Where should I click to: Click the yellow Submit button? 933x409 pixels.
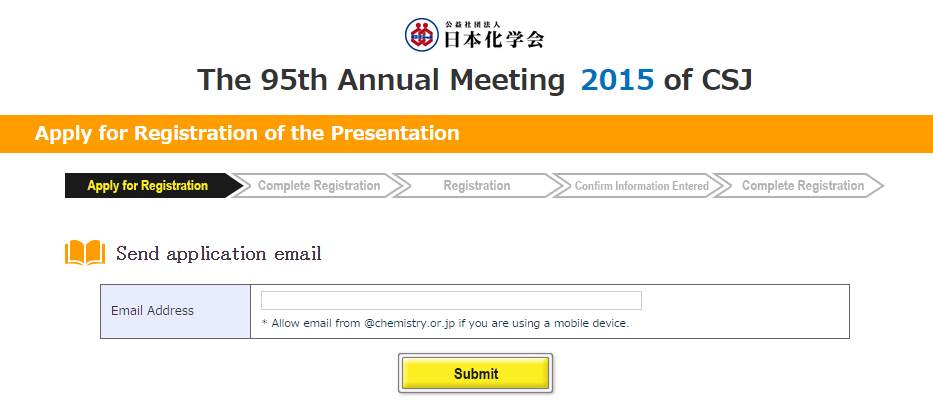[475, 373]
